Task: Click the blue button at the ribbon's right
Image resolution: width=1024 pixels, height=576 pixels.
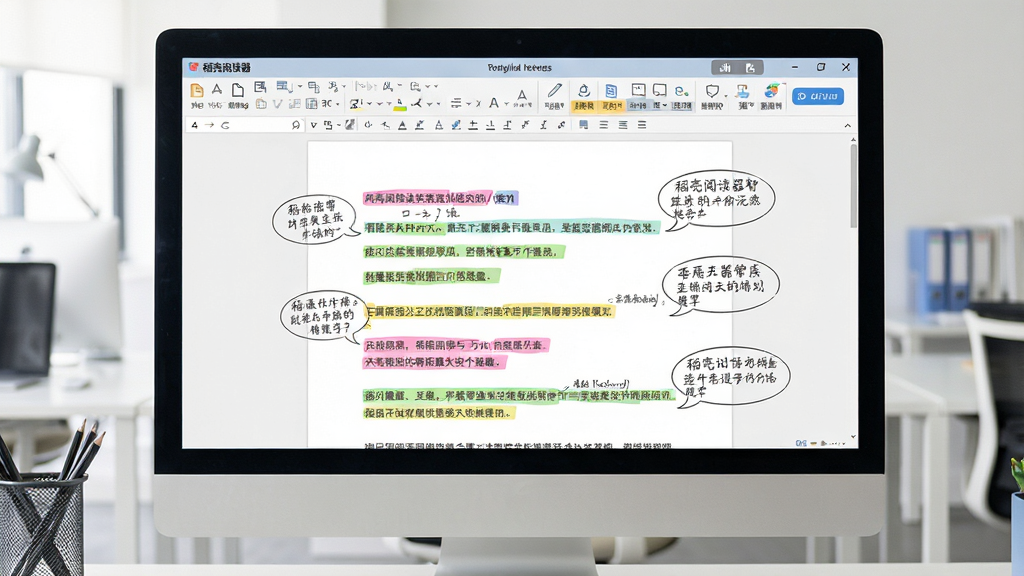Action: [818, 96]
